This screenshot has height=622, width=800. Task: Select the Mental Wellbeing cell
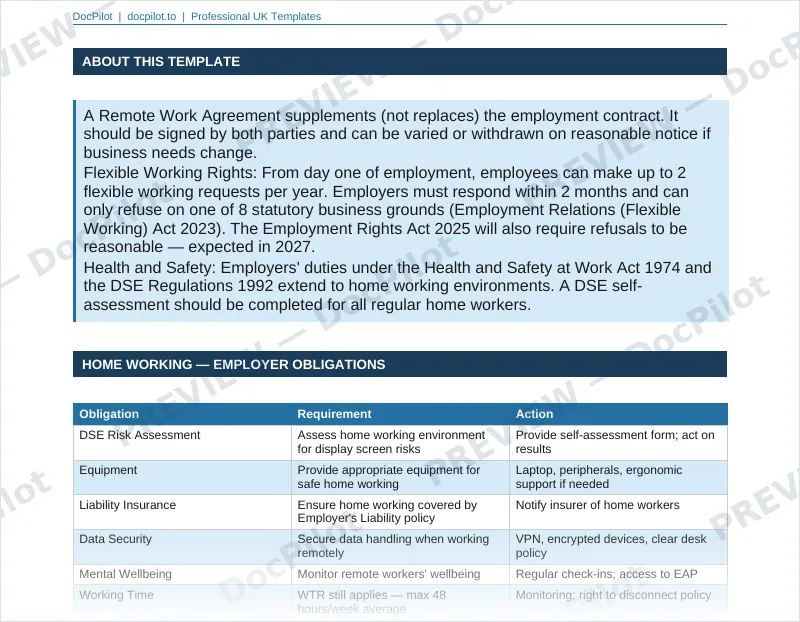(x=182, y=574)
